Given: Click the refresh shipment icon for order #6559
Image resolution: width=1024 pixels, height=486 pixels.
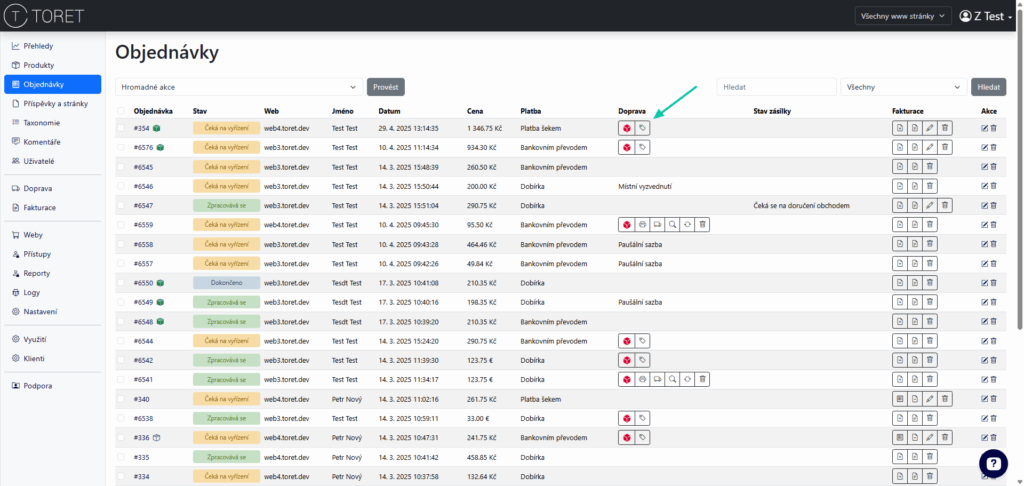Looking at the screenshot, I should point(687,225).
